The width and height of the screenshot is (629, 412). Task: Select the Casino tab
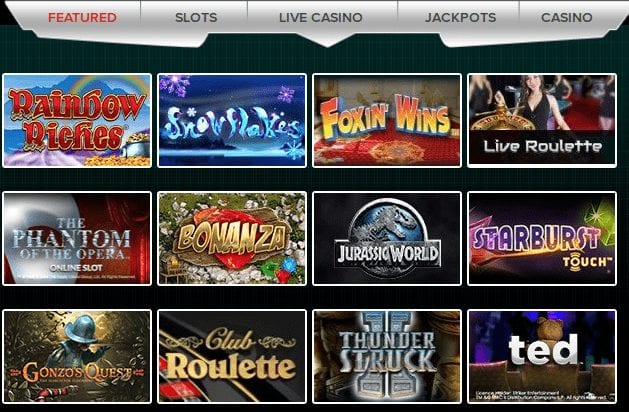(x=566, y=18)
